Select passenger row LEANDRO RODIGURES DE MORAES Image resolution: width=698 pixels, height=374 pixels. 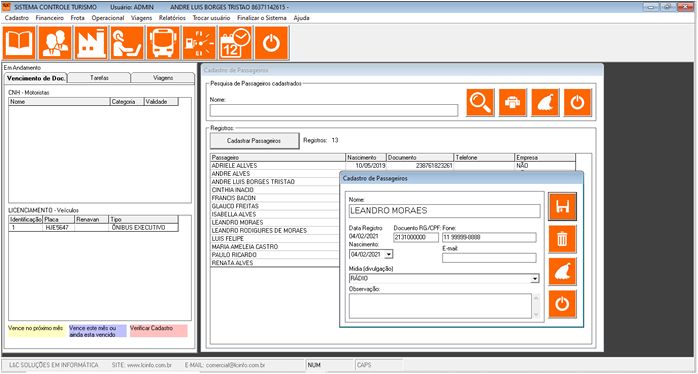tap(275, 231)
